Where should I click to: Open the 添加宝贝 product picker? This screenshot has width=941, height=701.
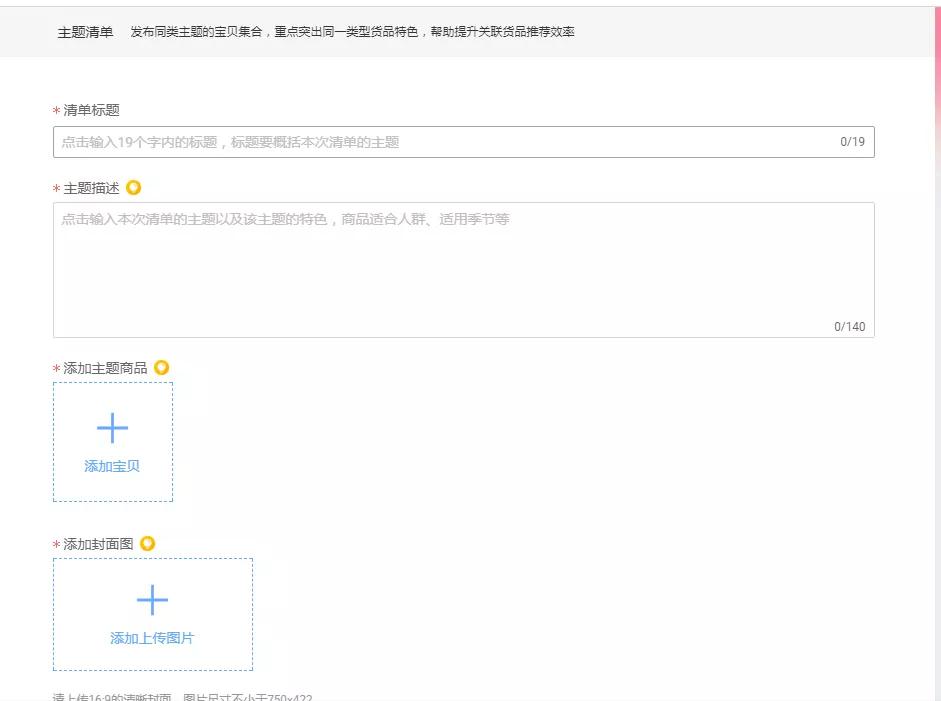click(112, 468)
